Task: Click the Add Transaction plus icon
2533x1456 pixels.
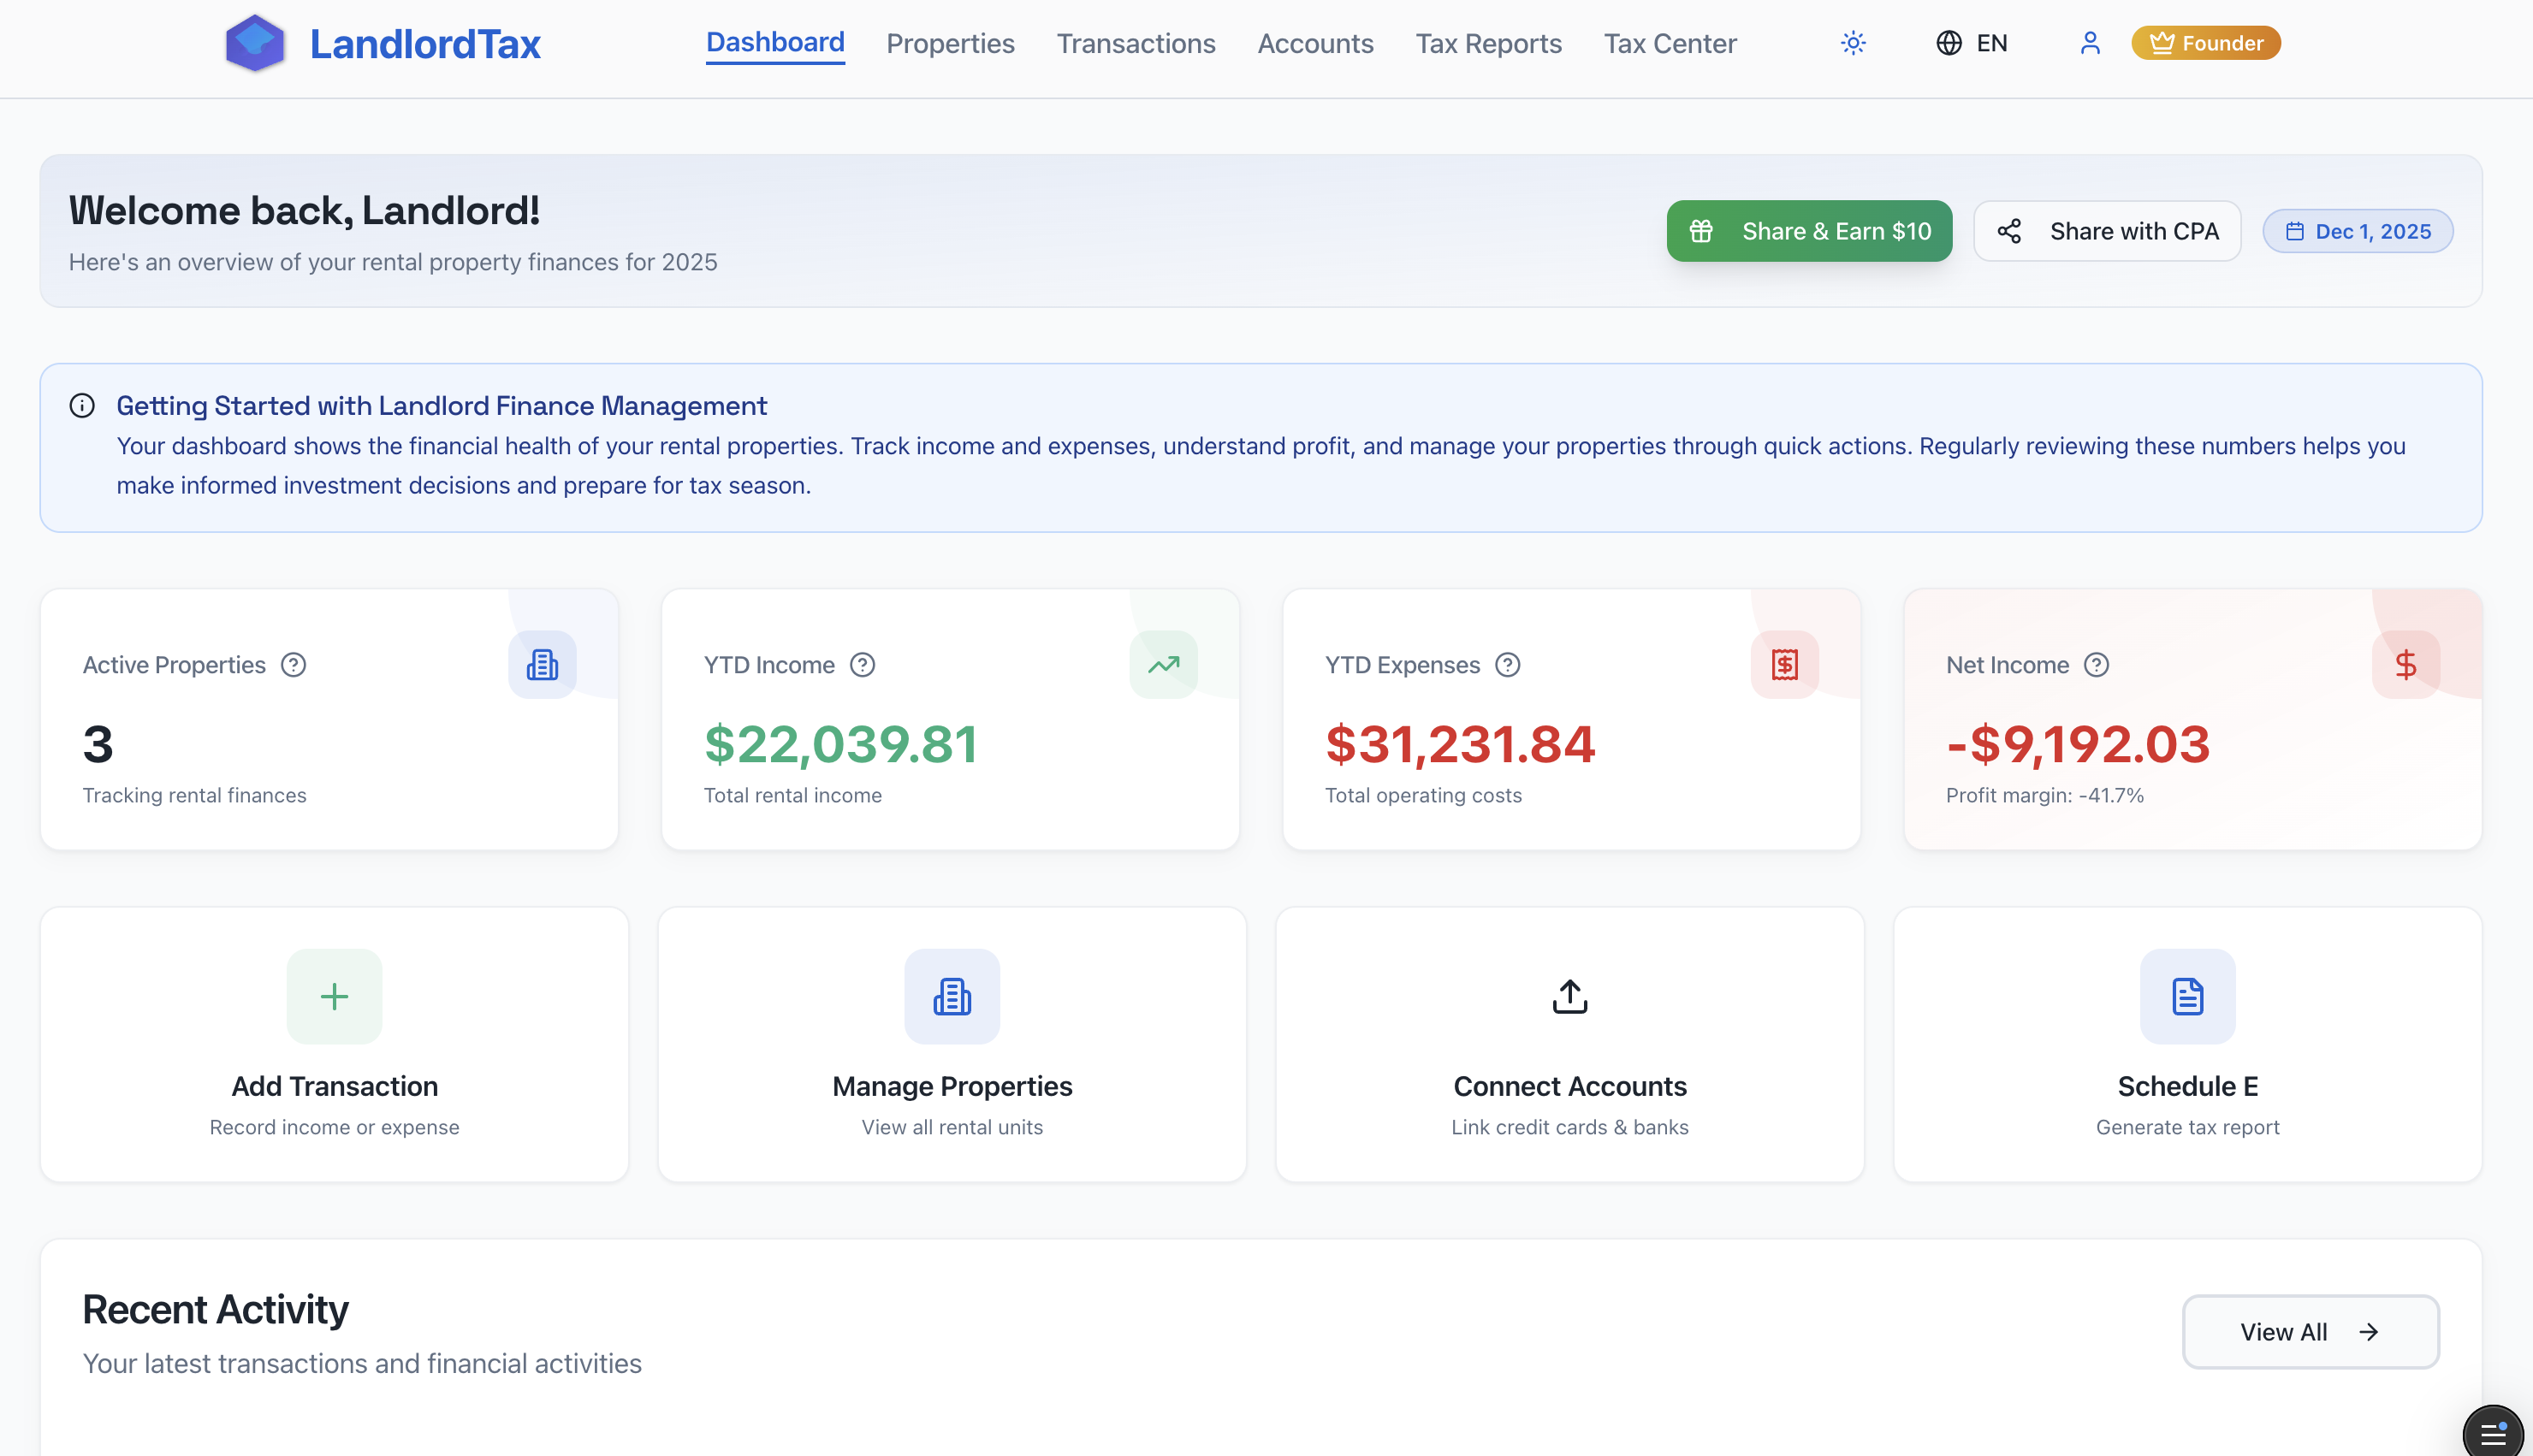Action: [x=334, y=996]
